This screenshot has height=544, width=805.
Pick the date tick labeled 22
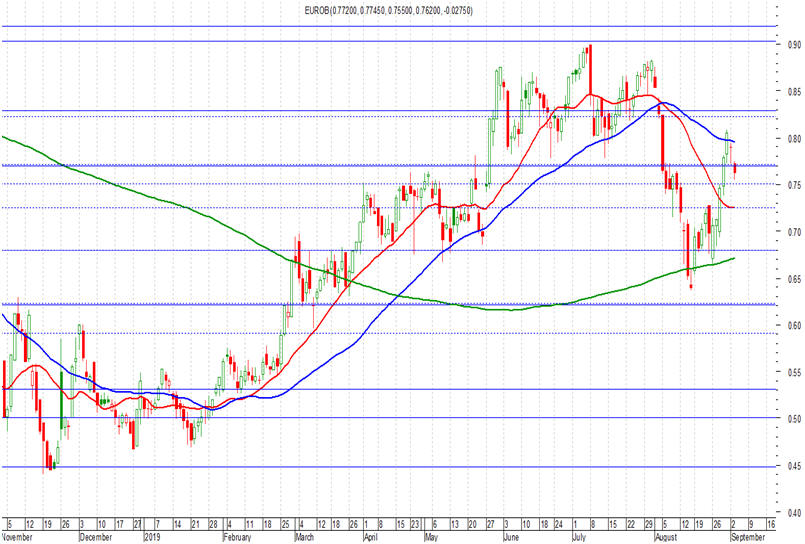[631, 524]
